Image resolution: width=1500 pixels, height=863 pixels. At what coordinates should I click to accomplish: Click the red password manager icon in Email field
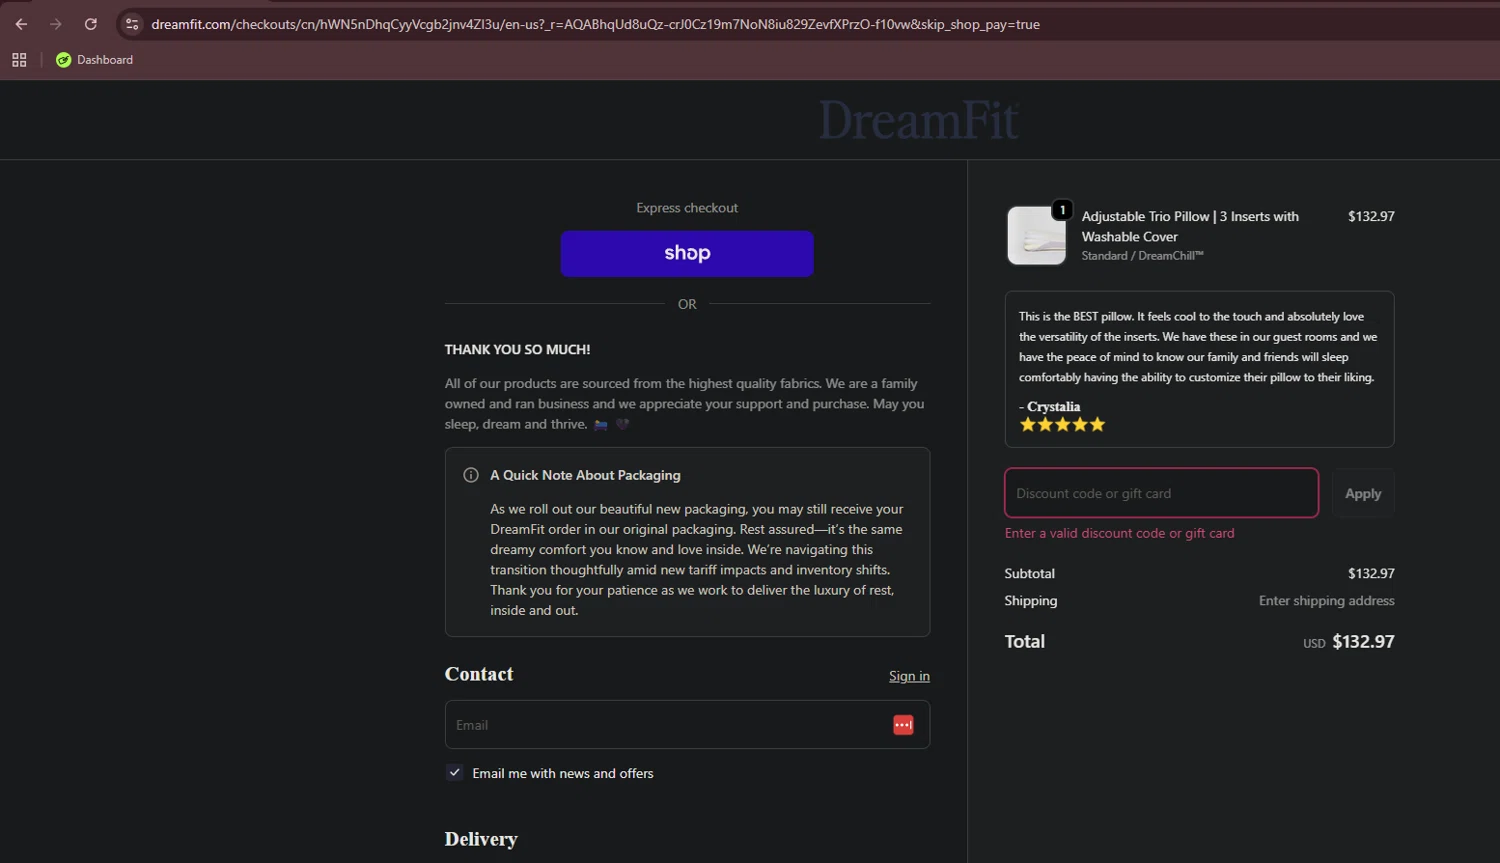pos(903,725)
